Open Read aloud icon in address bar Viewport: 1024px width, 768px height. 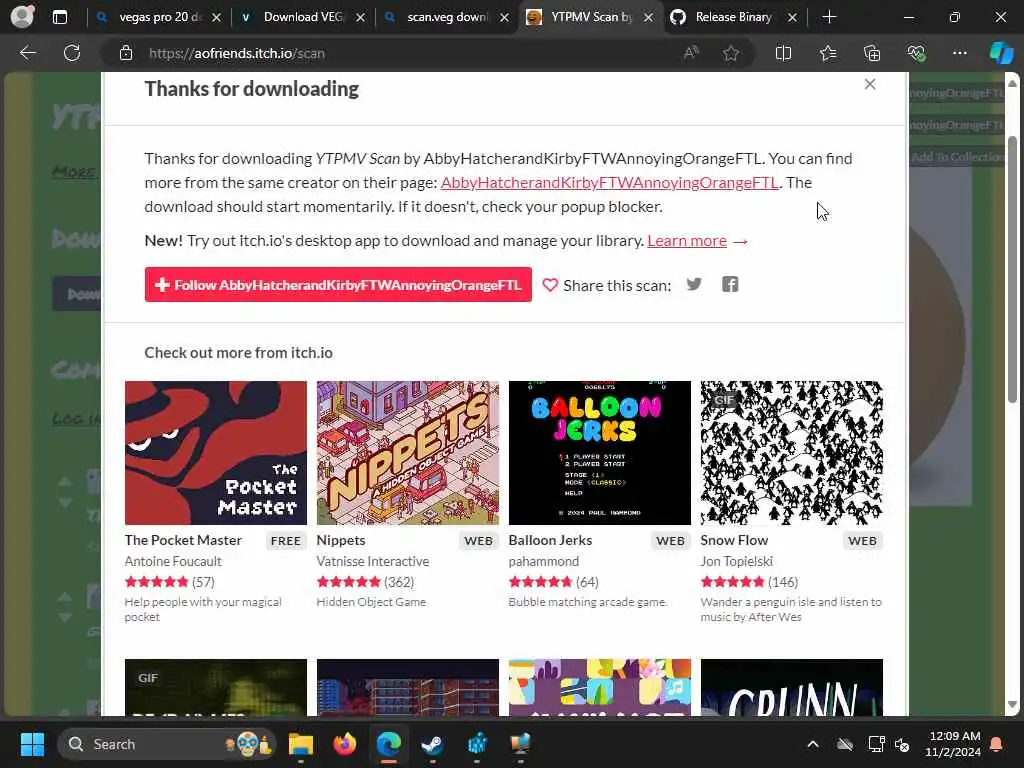[x=691, y=54]
